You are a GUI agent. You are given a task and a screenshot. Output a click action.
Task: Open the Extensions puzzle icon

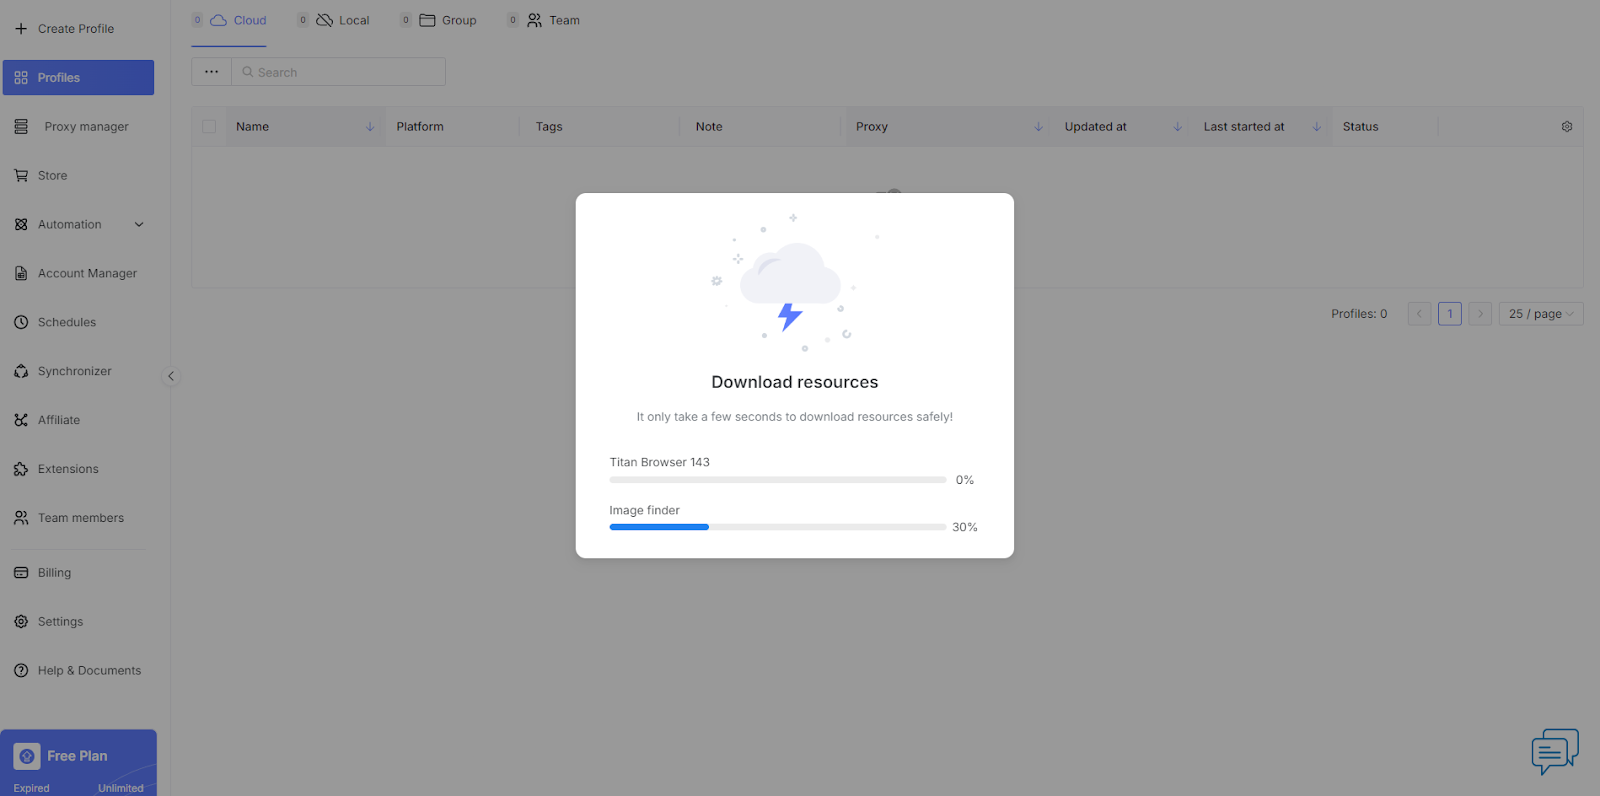point(21,469)
